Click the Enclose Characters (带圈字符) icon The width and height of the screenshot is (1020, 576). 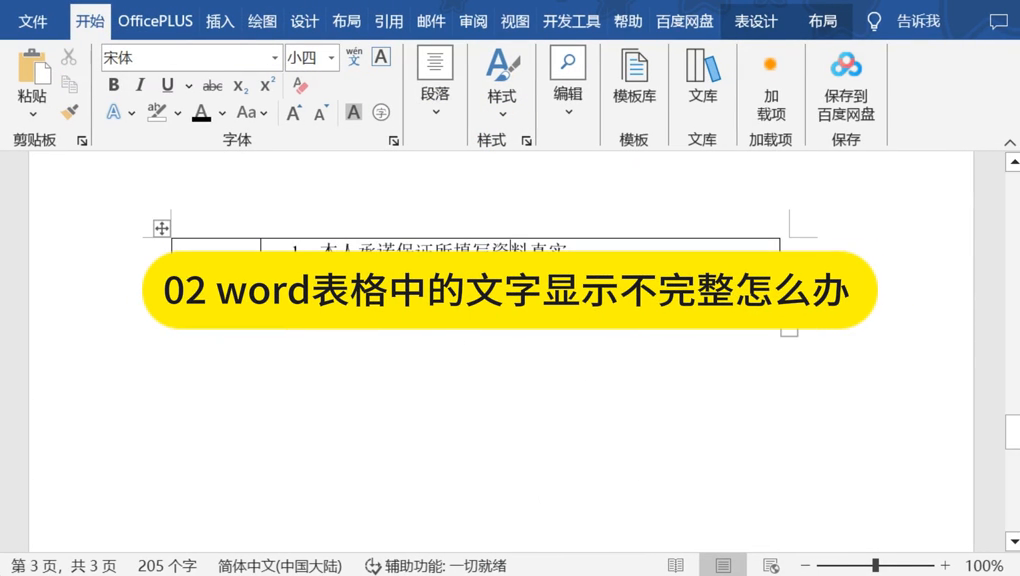coord(380,112)
